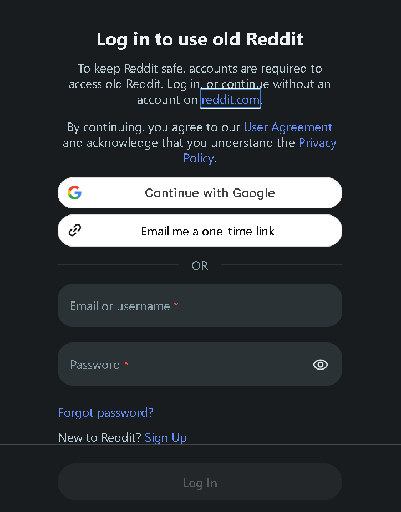Viewport: 401px width, 512px height.
Task: Continue with Google sign-in button
Action: pos(200,193)
